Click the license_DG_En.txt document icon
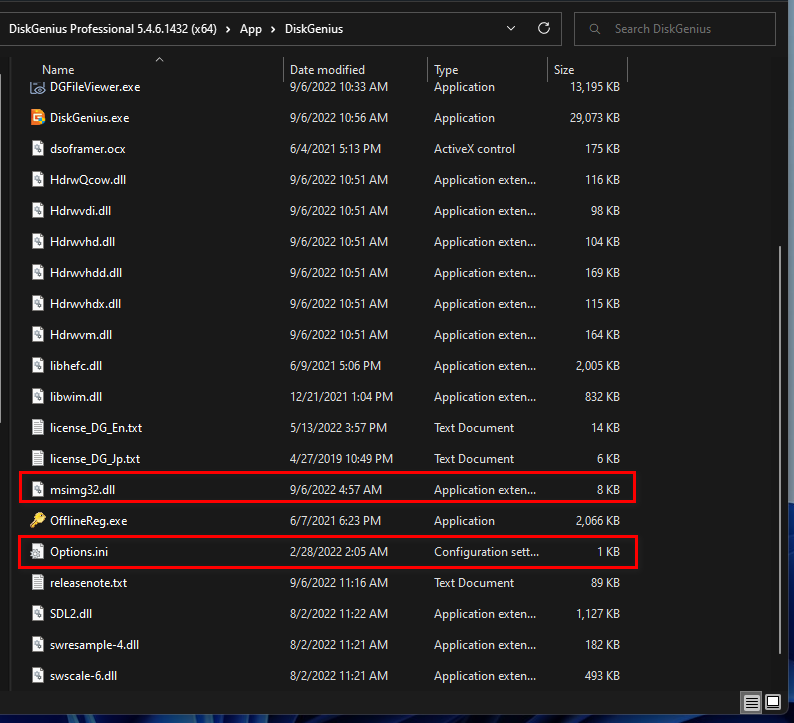 (x=38, y=427)
